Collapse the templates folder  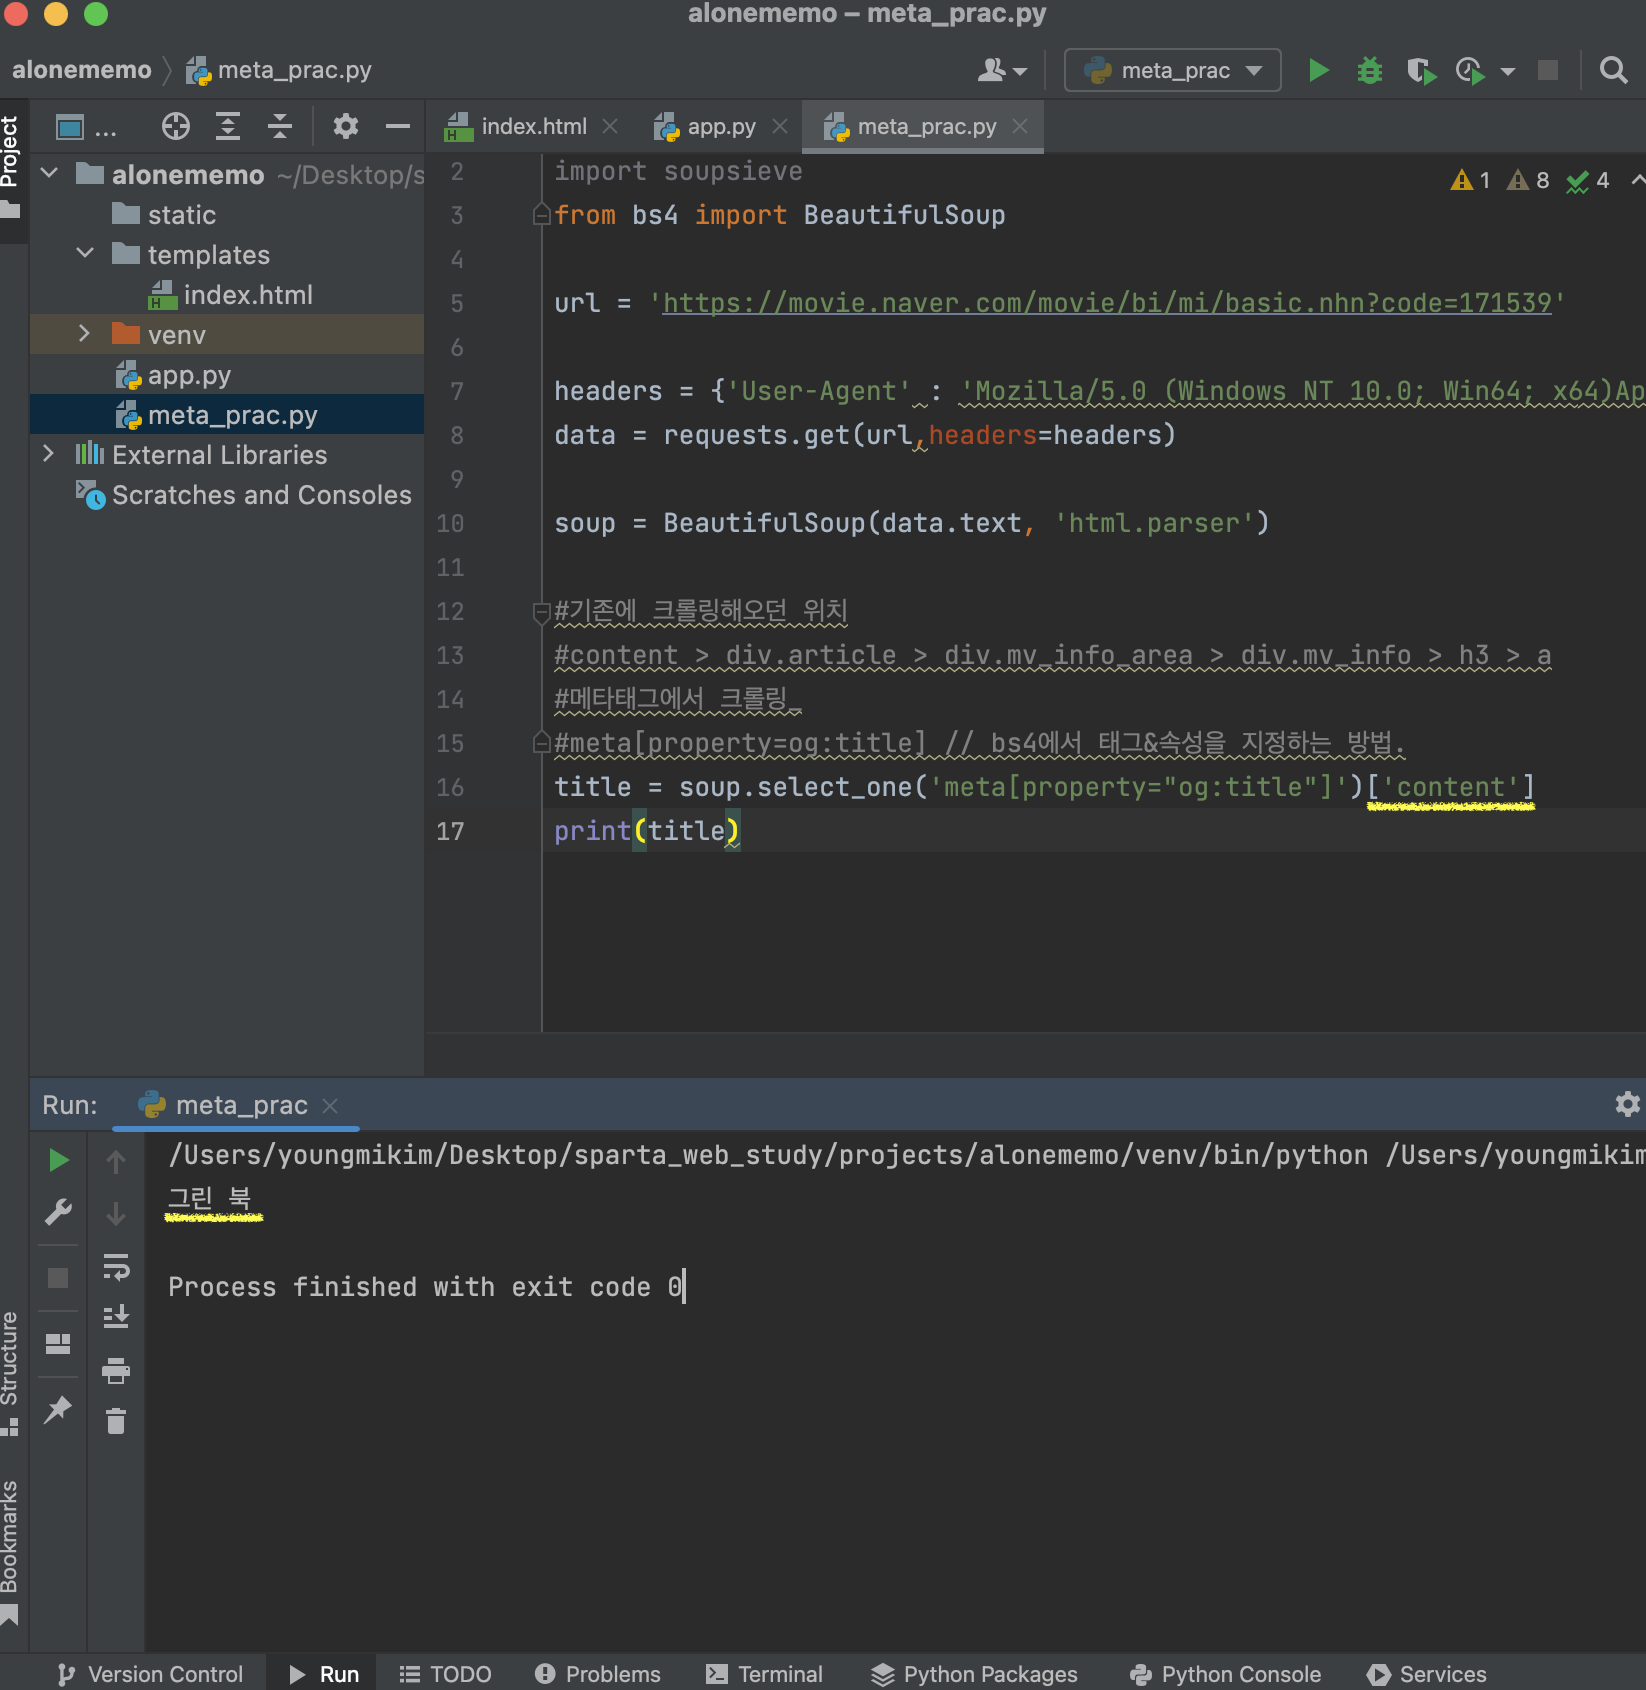point(85,254)
